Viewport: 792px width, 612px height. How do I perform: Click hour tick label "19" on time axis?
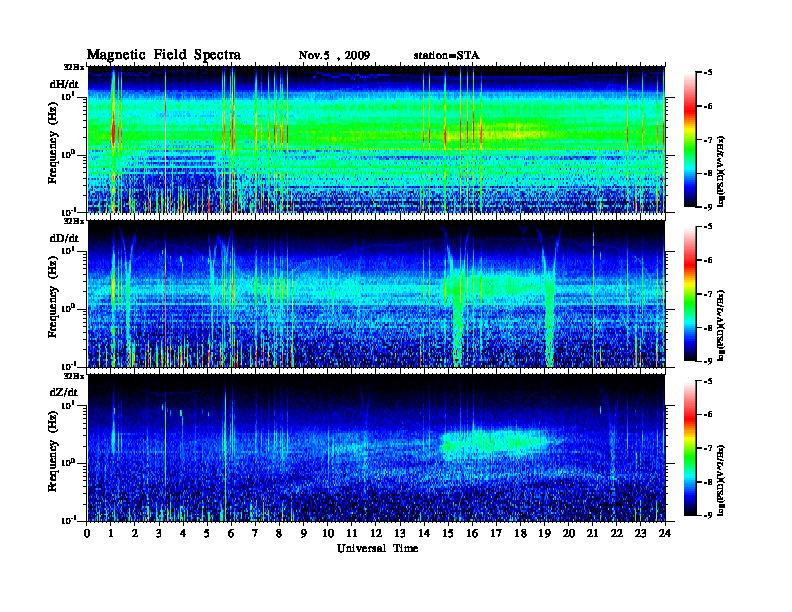coord(544,533)
